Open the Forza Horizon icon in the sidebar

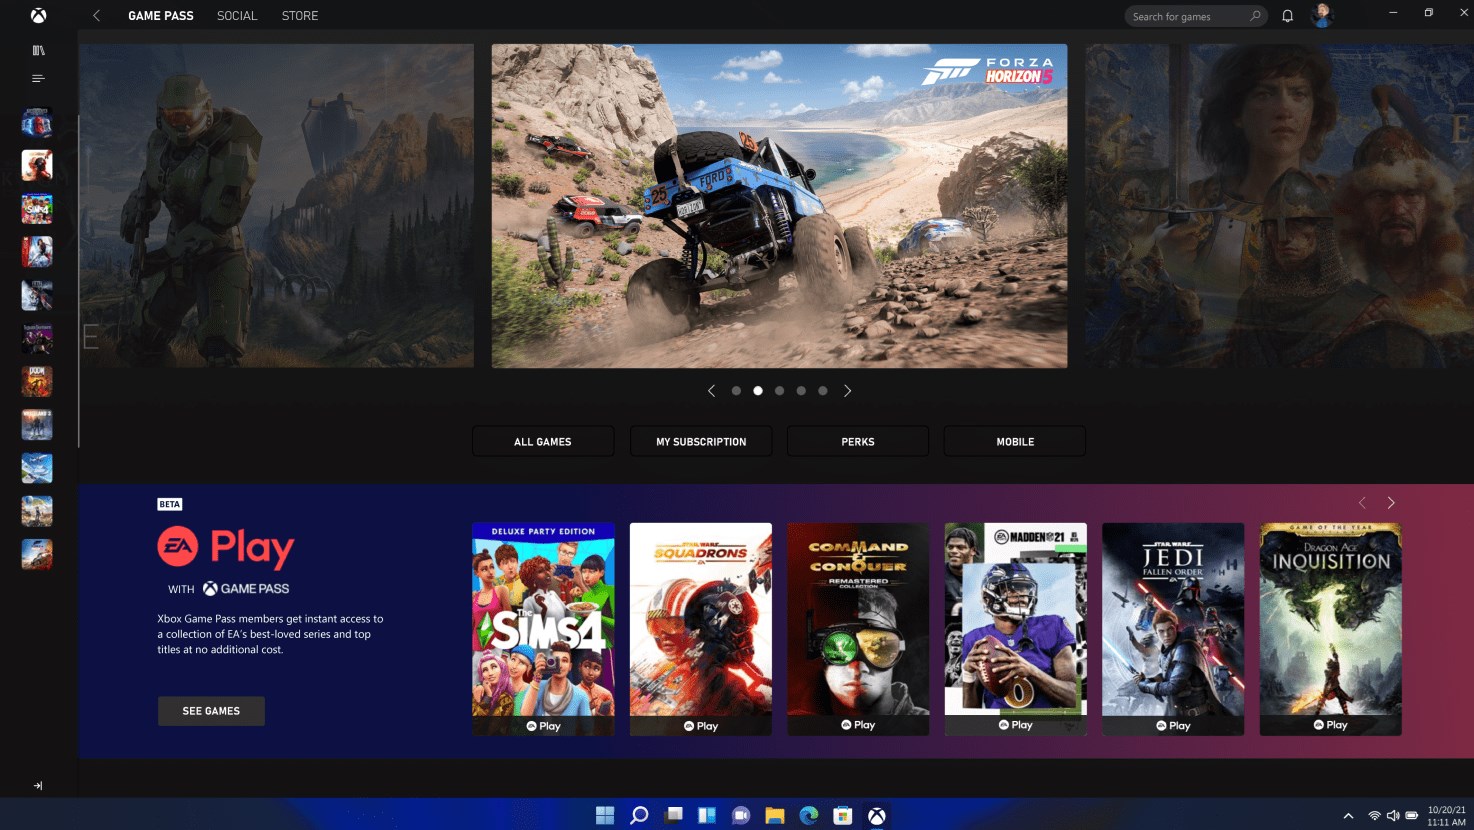(37, 554)
